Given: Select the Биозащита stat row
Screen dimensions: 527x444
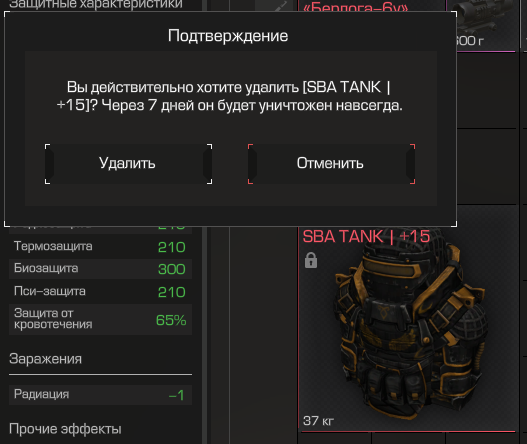Looking at the screenshot, I should point(100,269).
